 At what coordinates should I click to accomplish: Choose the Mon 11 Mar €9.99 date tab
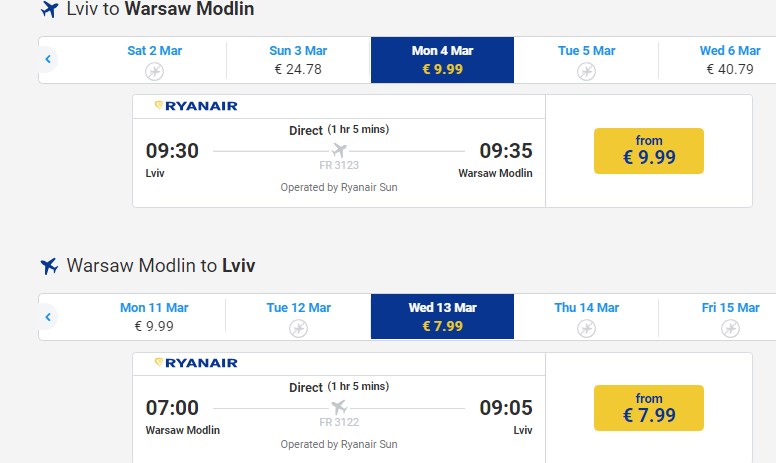[x=154, y=317]
